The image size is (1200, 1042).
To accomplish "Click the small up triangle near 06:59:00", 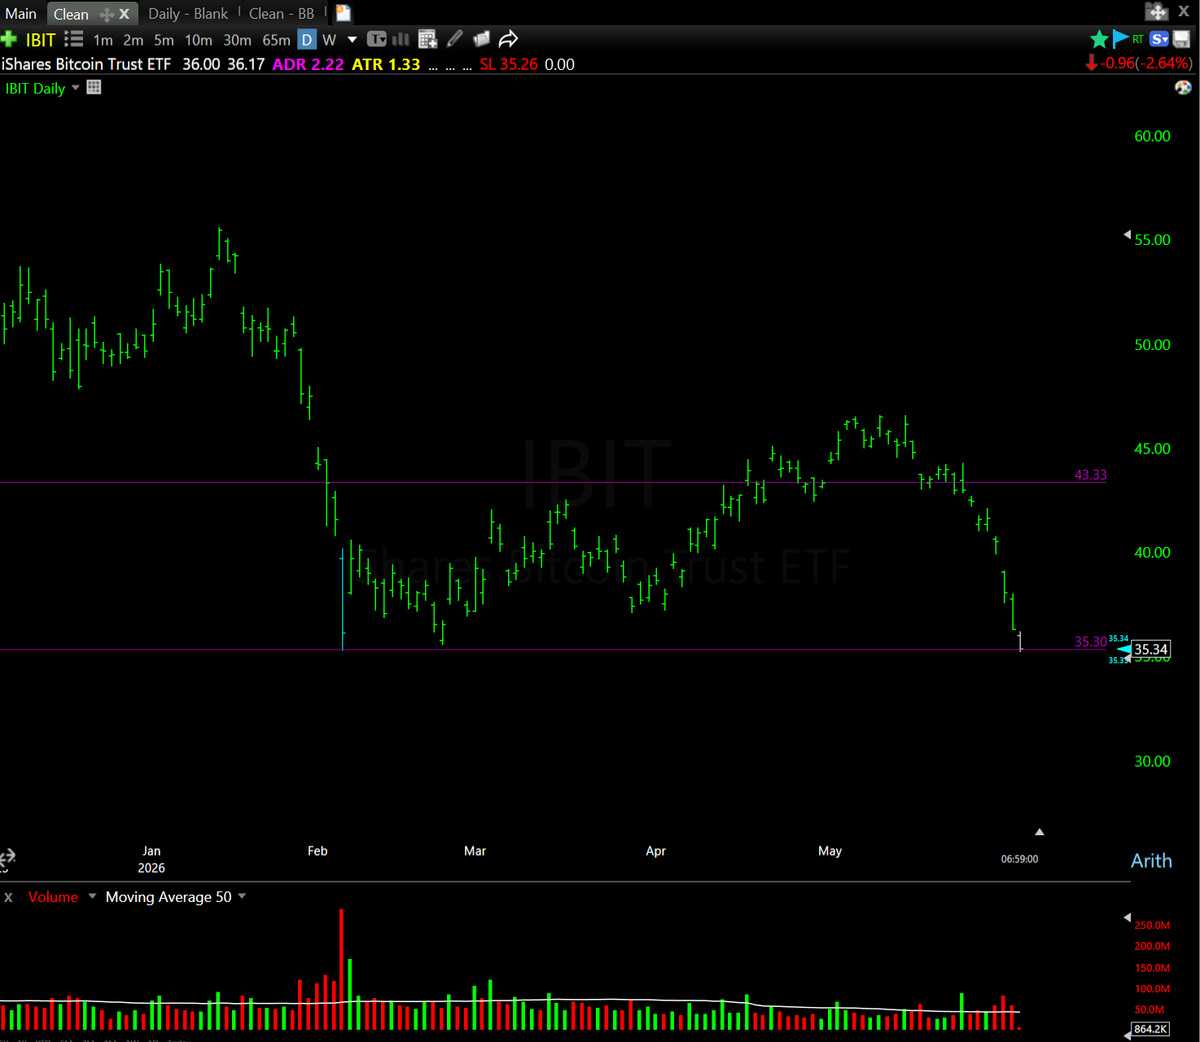I will click(x=1039, y=832).
